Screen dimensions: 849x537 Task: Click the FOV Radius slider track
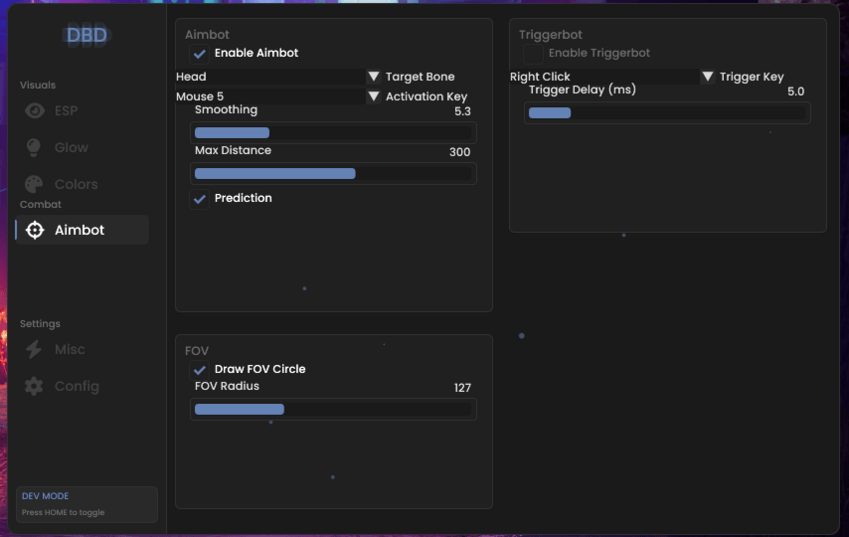click(x=333, y=409)
